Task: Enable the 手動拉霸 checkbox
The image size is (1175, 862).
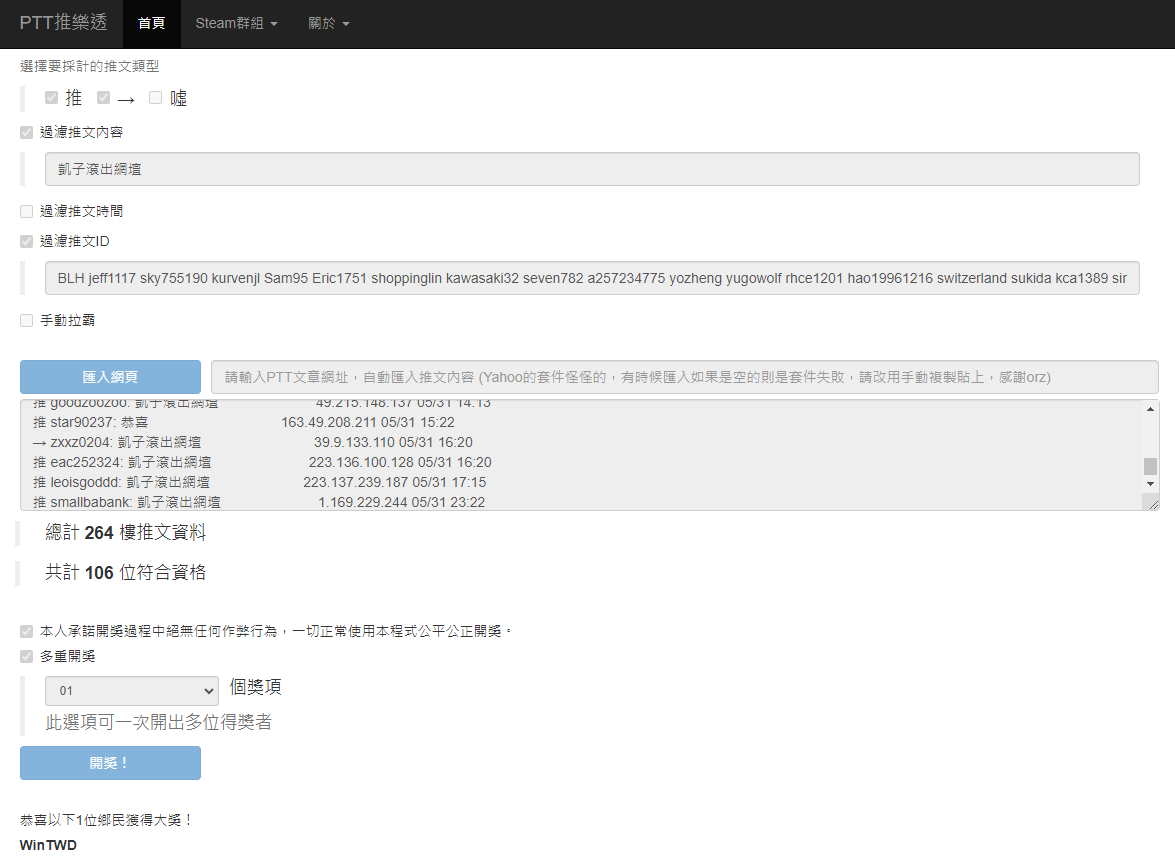Action: [26, 321]
